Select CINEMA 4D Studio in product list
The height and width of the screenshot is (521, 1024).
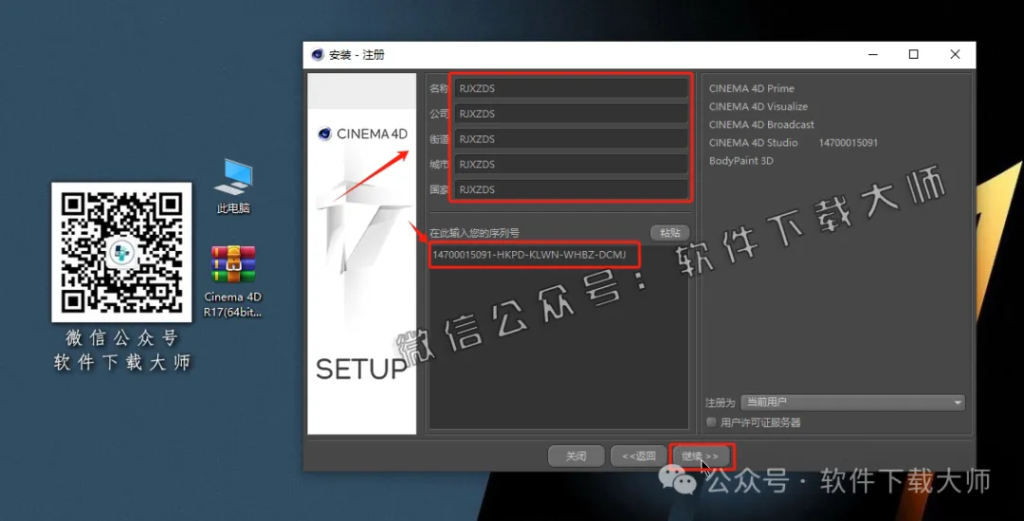753,142
